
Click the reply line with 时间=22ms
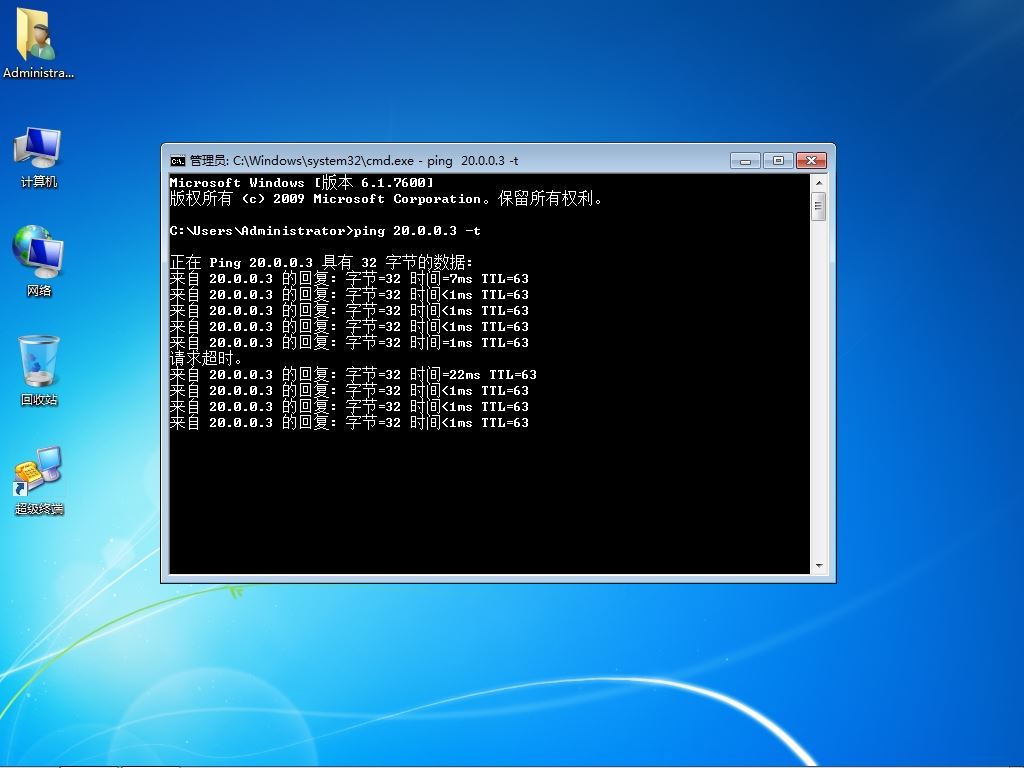353,375
